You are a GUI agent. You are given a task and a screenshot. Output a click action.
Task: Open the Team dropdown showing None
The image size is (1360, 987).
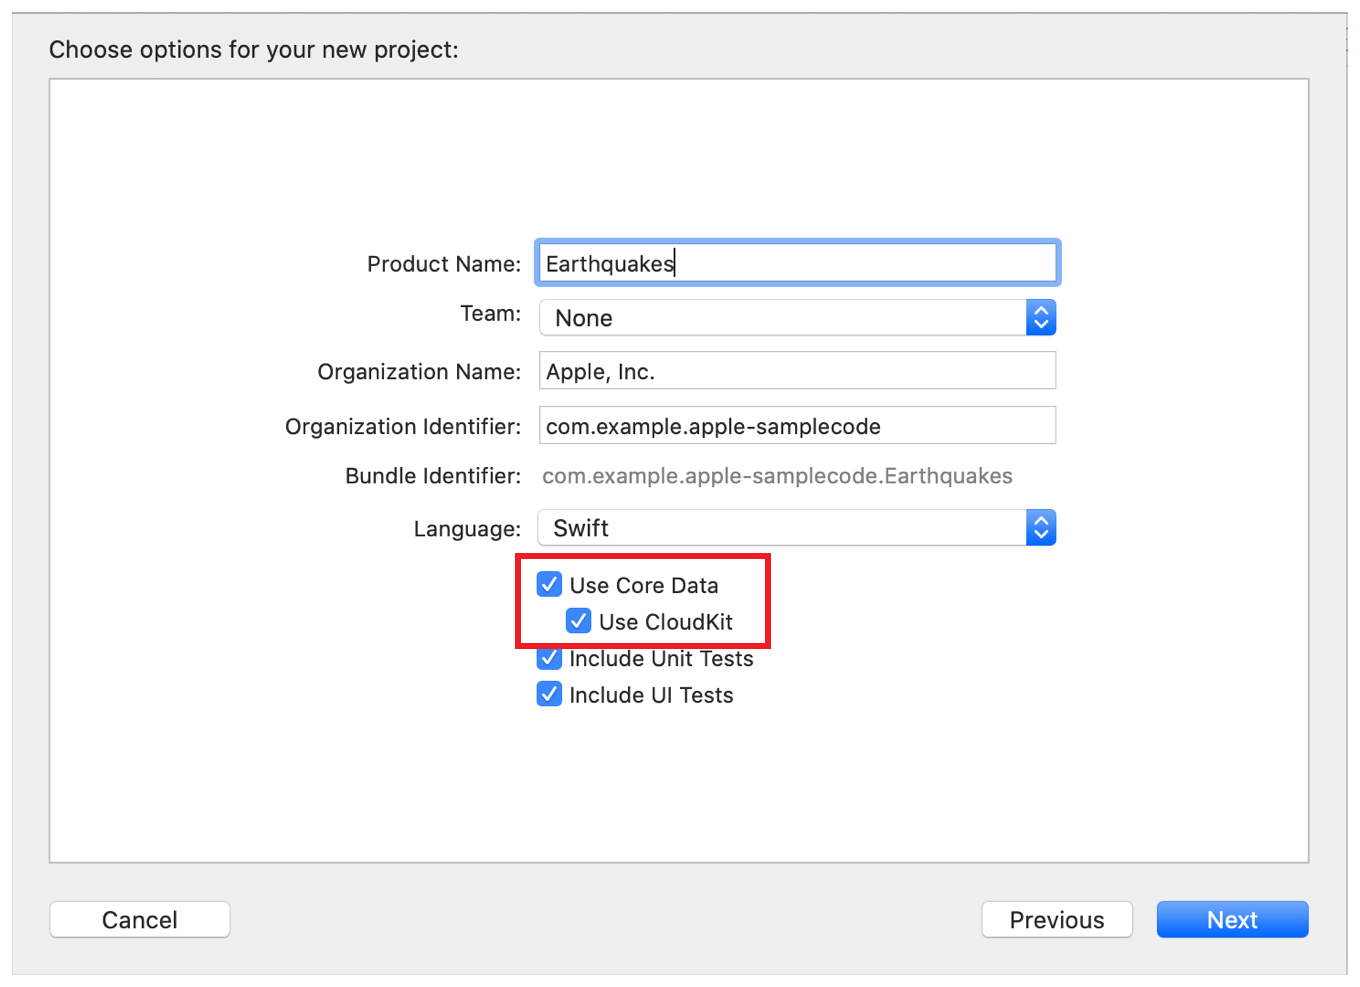click(782, 318)
